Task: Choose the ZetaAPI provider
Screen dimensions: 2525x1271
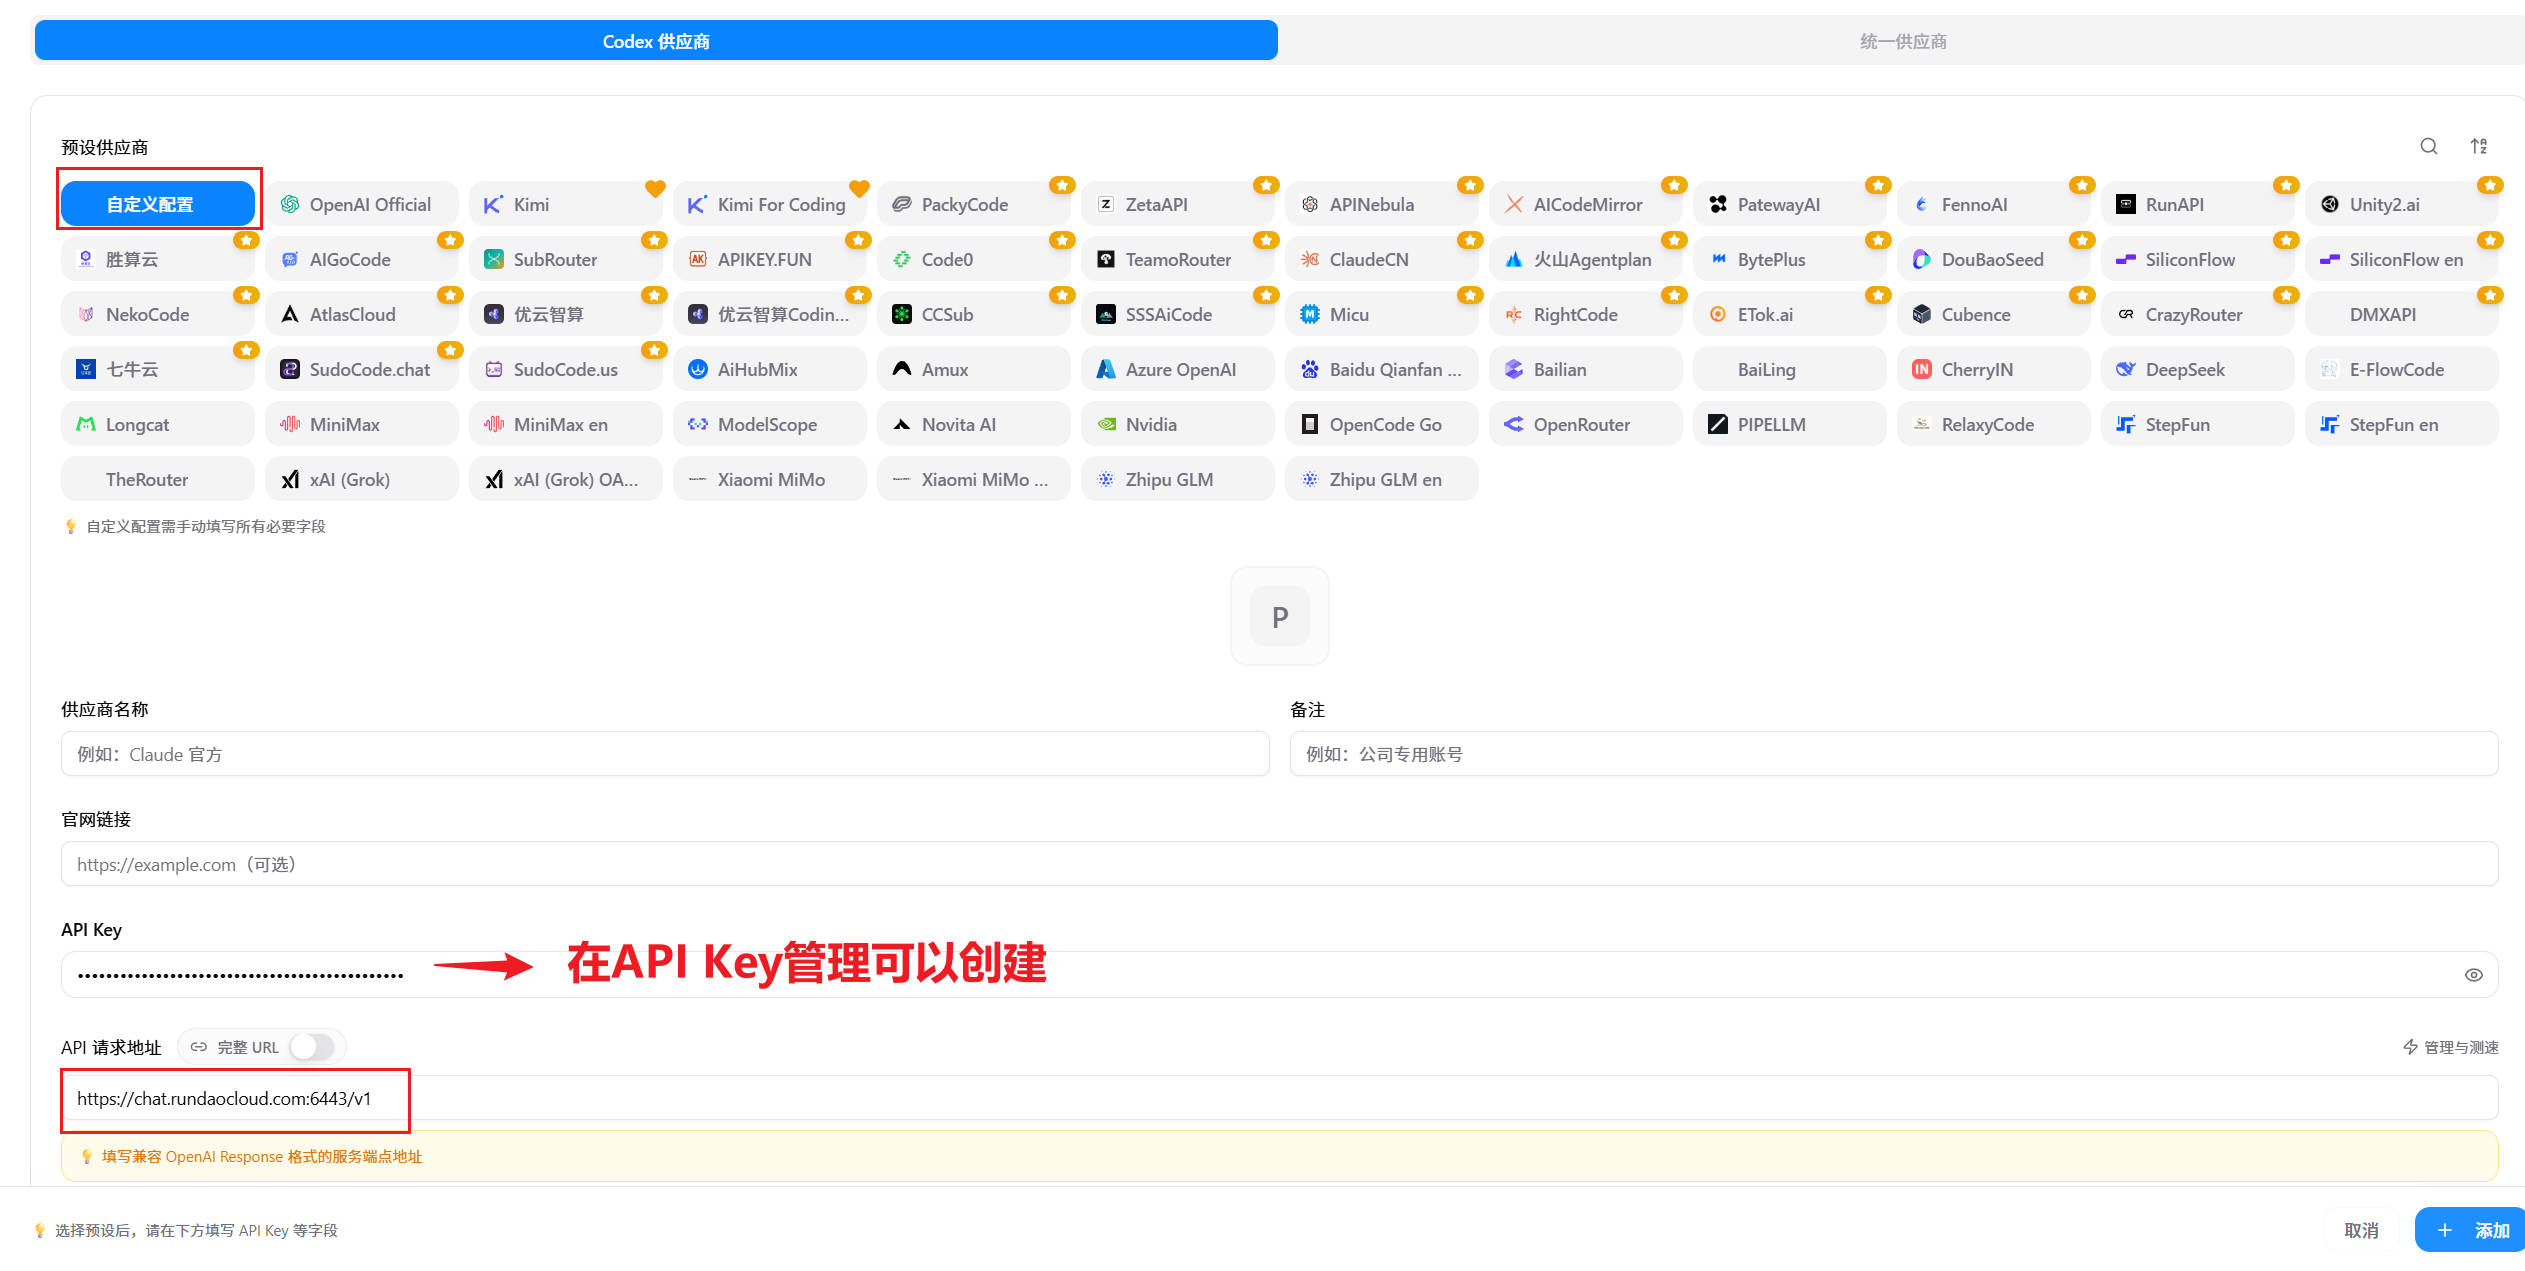Action: pyautogui.click(x=1178, y=204)
